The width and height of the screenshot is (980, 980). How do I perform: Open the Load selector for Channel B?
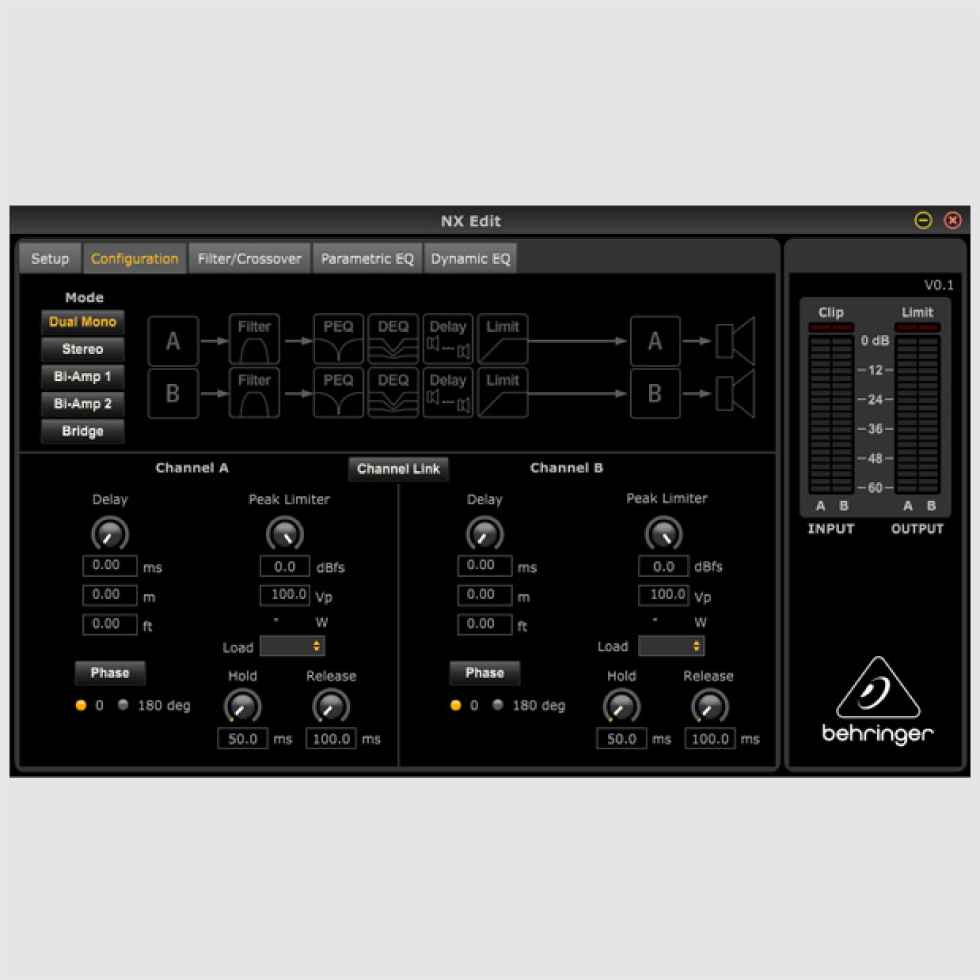(x=670, y=647)
